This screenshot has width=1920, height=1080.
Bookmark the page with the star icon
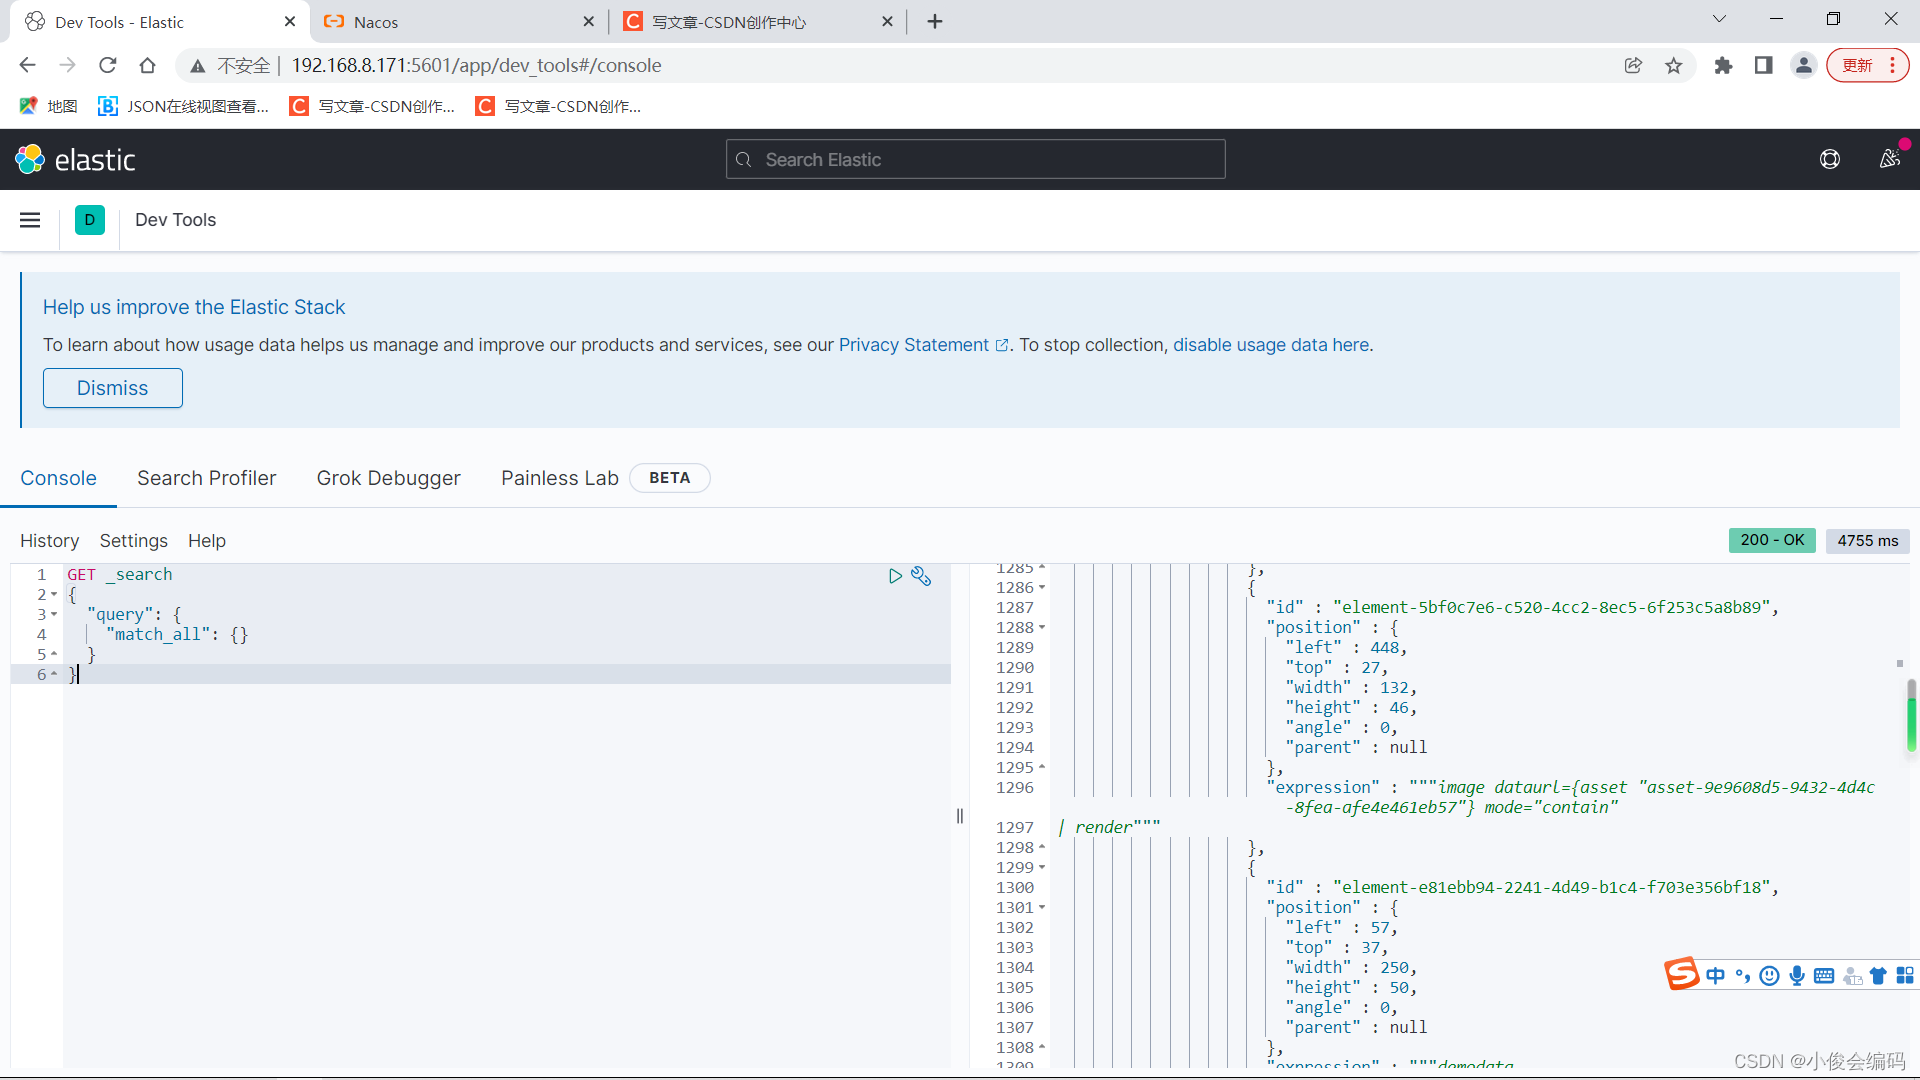[1674, 65]
